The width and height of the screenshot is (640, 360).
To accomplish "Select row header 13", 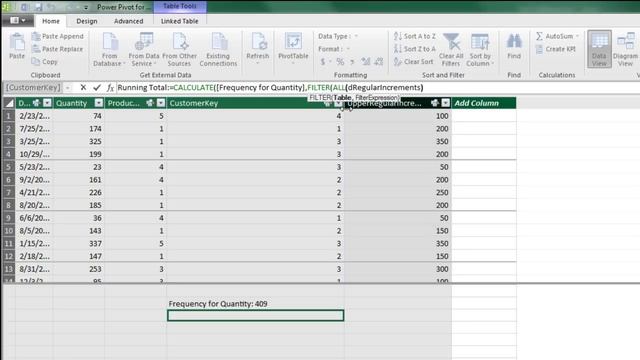I will click(9, 269).
